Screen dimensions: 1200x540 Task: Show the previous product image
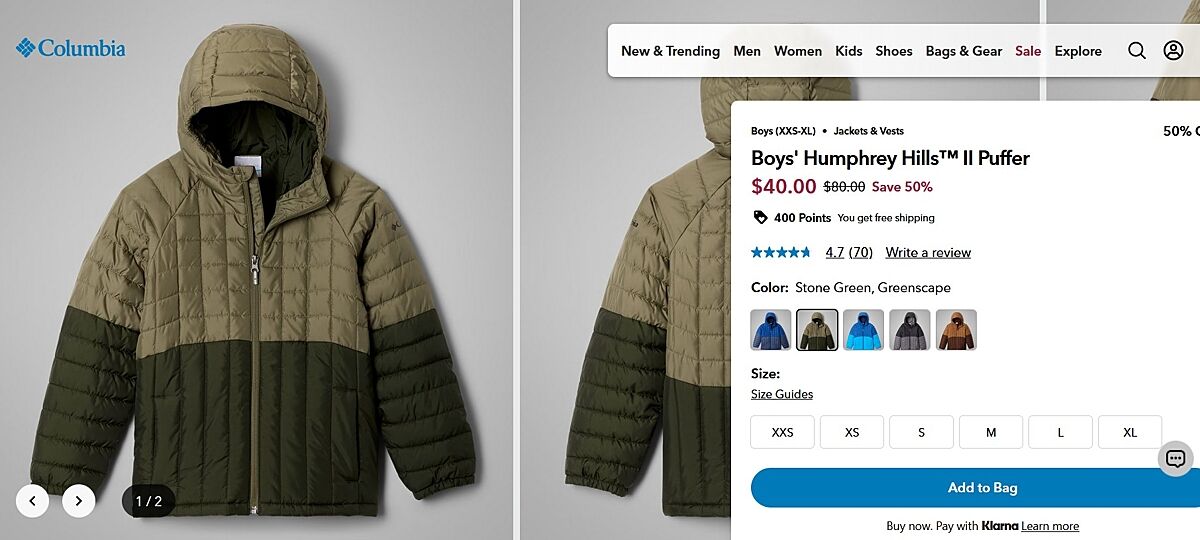pyautogui.click(x=33, y=501)
